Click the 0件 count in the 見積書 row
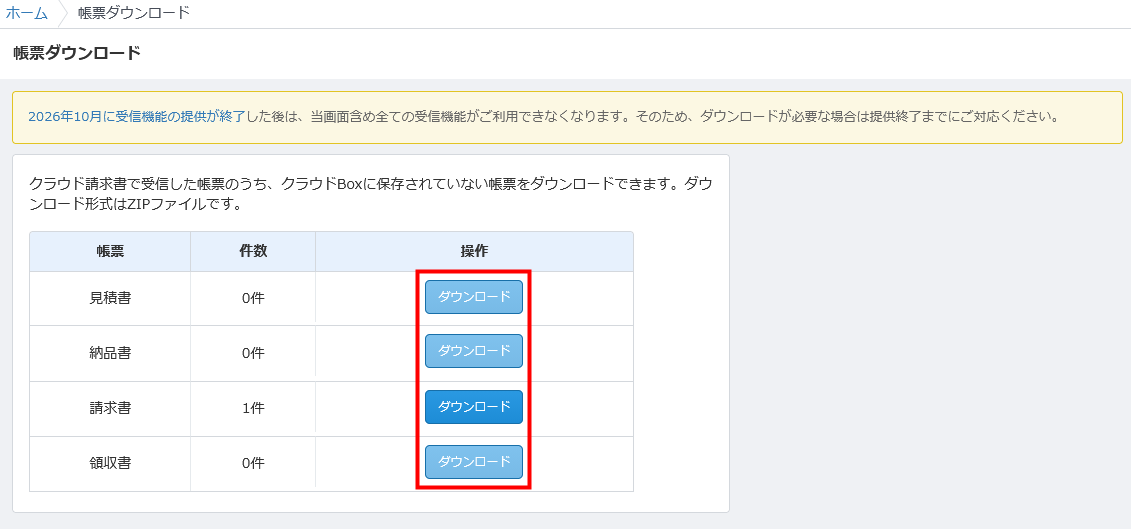Screen dimensions: 1131x529 click(253, 298)
